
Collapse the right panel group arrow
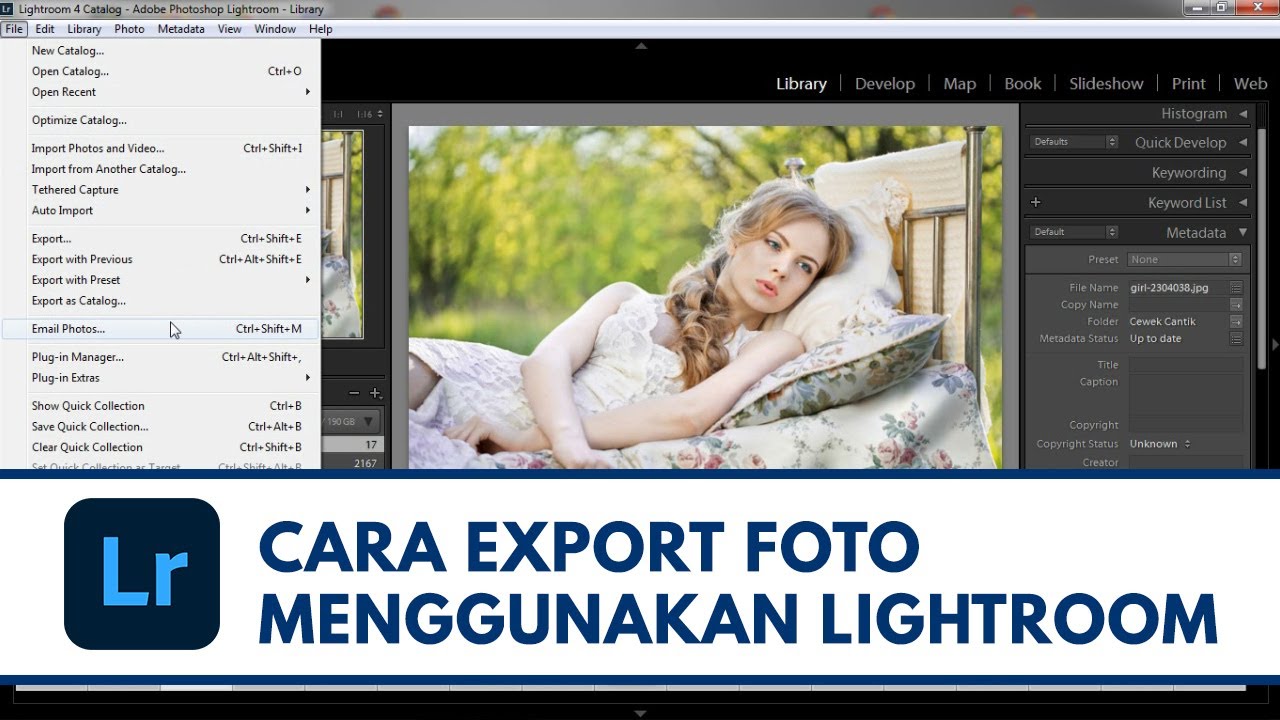(x=1275, y=344)
